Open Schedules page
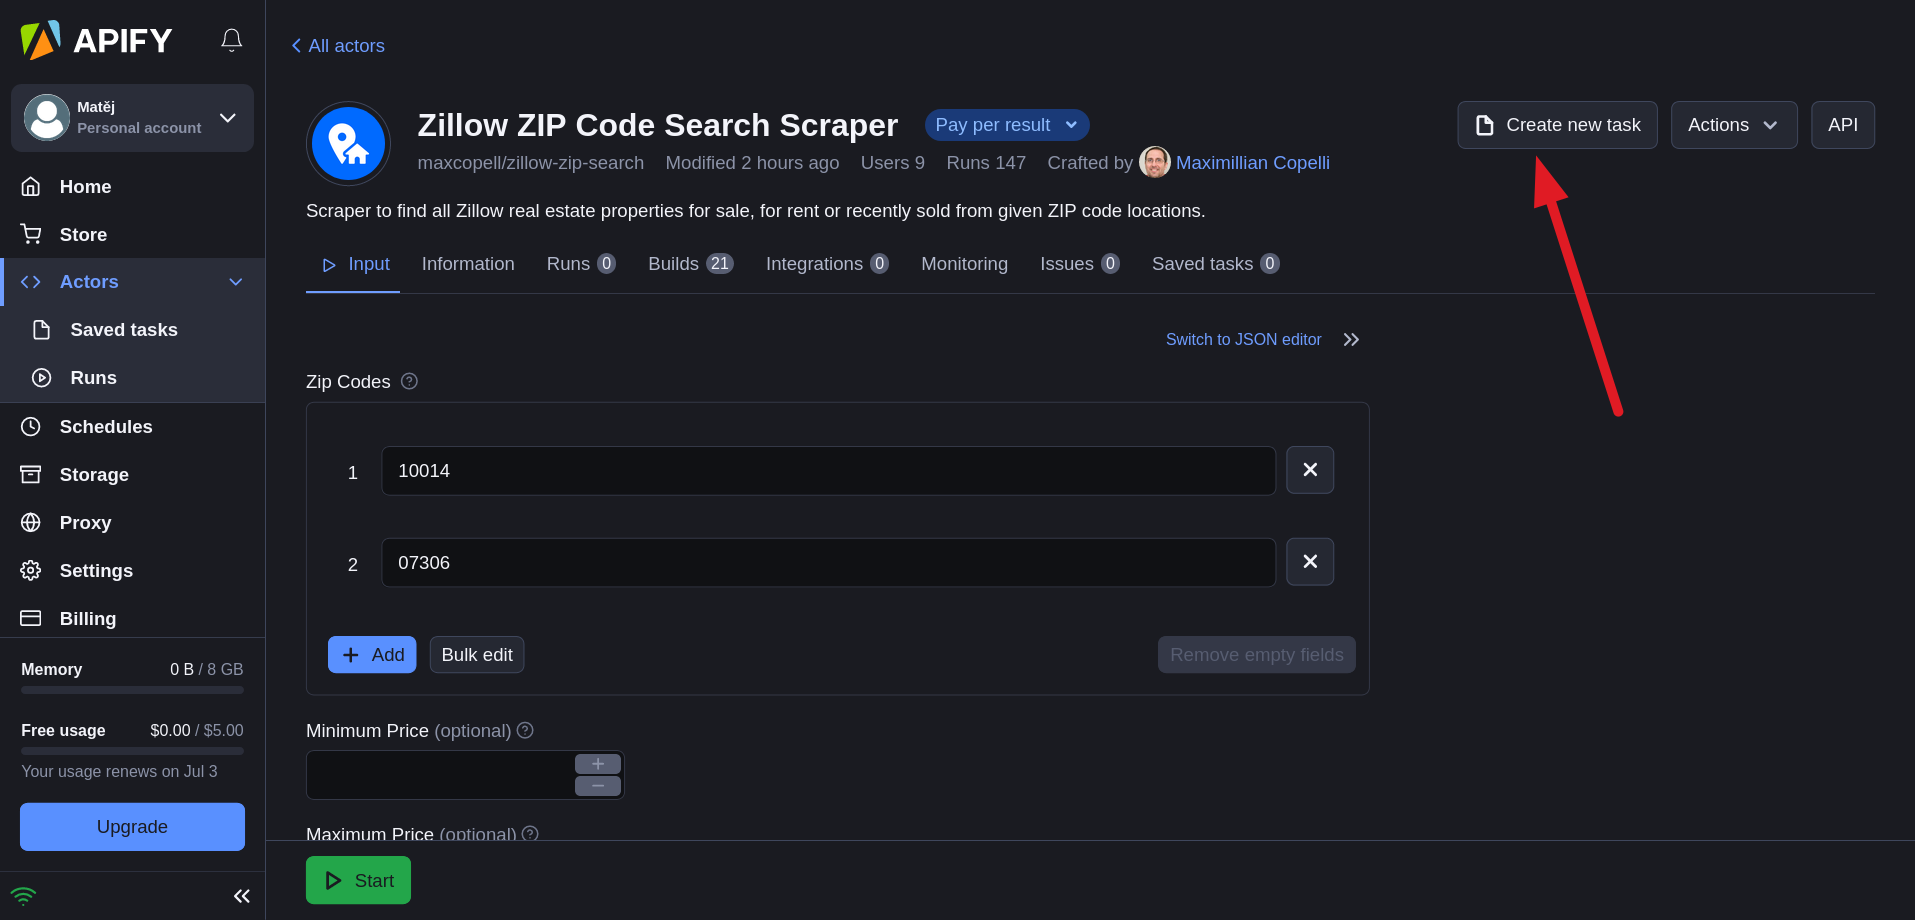This screenshot has height=922, width=1920. pos(132,427)
